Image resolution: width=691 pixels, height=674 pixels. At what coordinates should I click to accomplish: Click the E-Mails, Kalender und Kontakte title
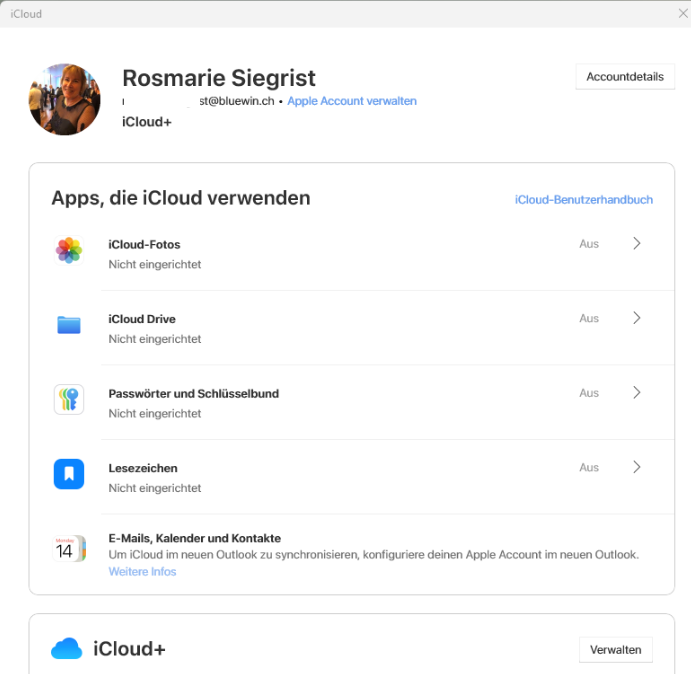point(194,538)
